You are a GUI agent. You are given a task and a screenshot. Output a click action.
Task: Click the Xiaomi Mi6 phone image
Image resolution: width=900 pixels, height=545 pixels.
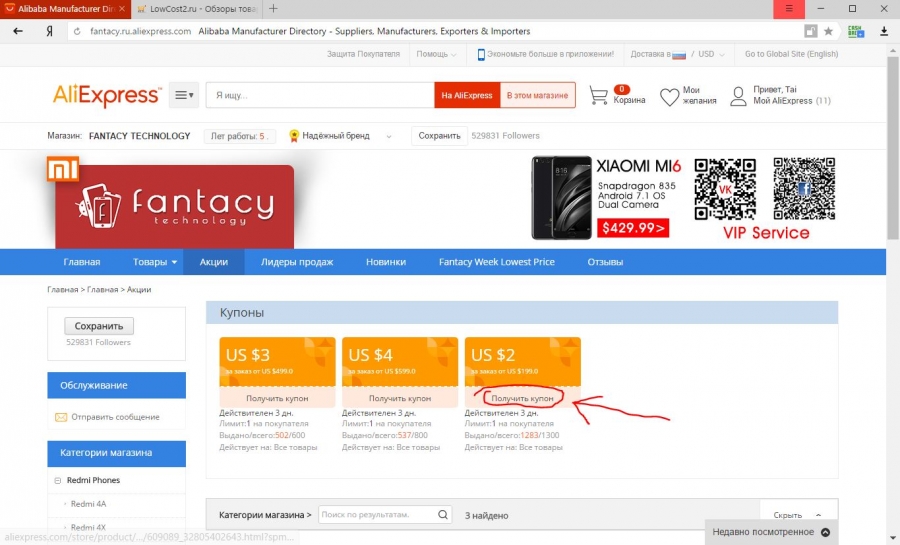[x=561, y=197]
